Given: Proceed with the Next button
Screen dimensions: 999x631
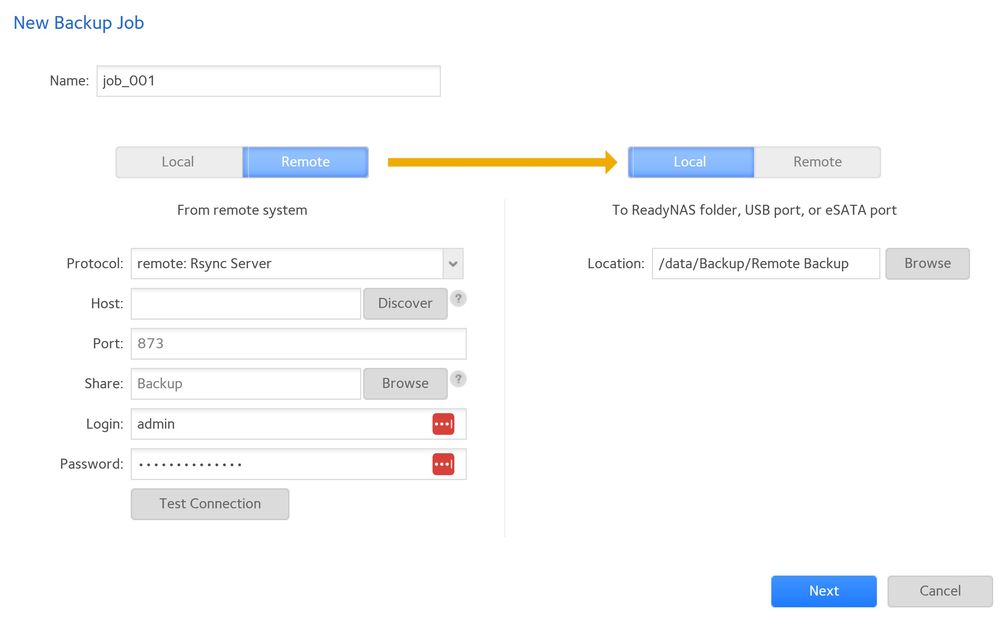Looking at the screenshot, I should [x=823, y=591].
